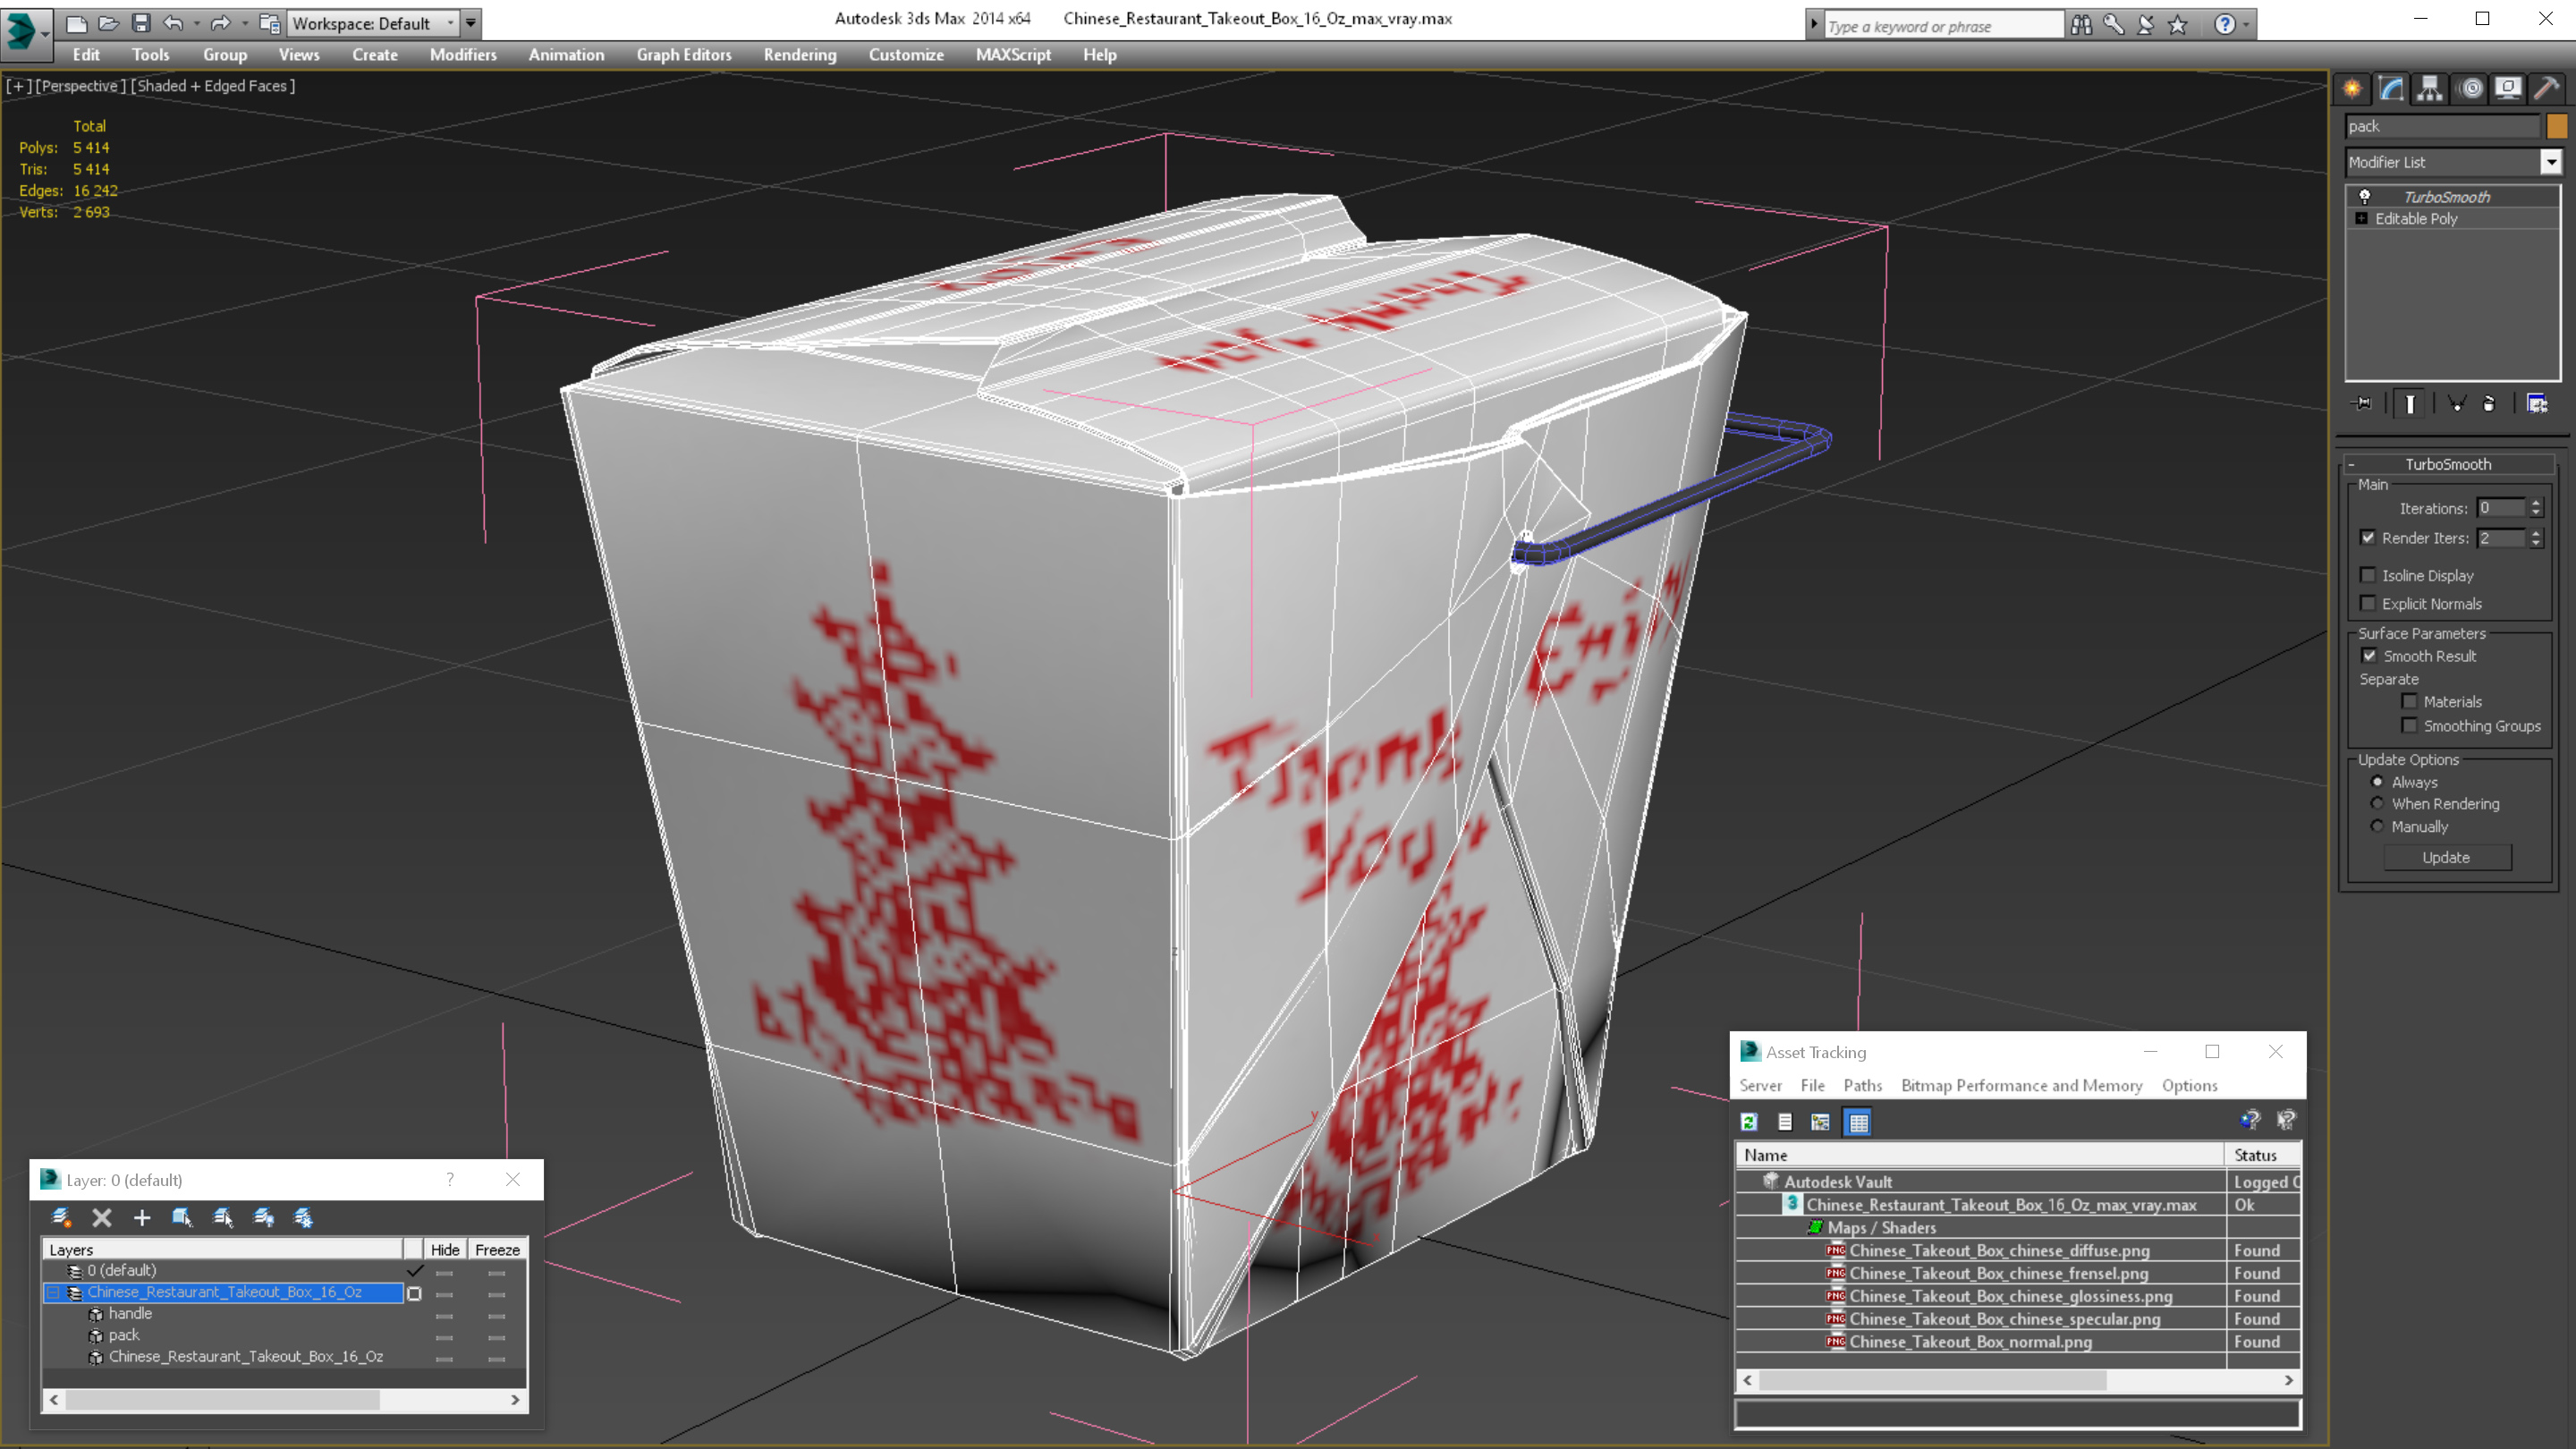The image size is (2576, 1449).
Task: Click Add Selected Objects plus icon in Layer dialog
Action: (142, 1217)
